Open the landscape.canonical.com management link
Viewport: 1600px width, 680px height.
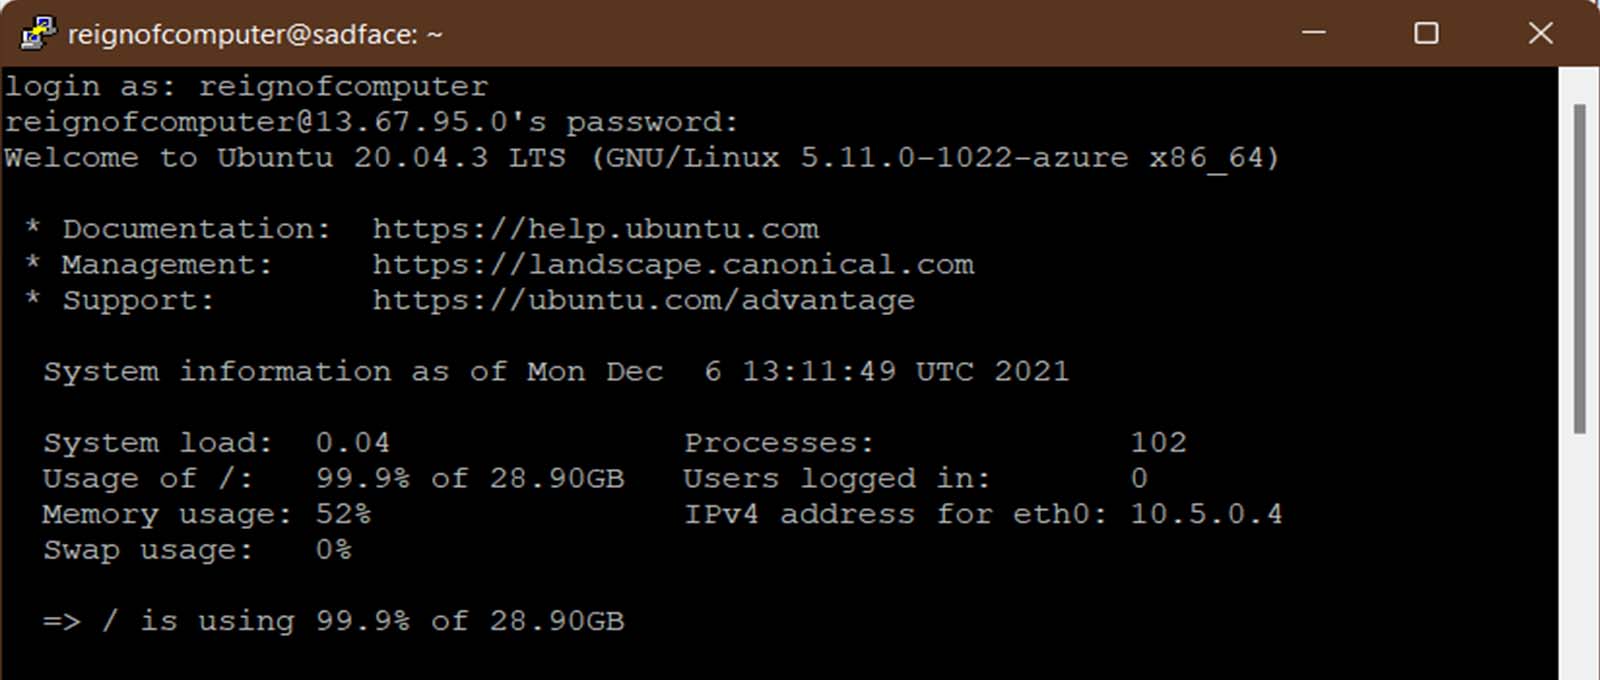[x=673, y=264]
